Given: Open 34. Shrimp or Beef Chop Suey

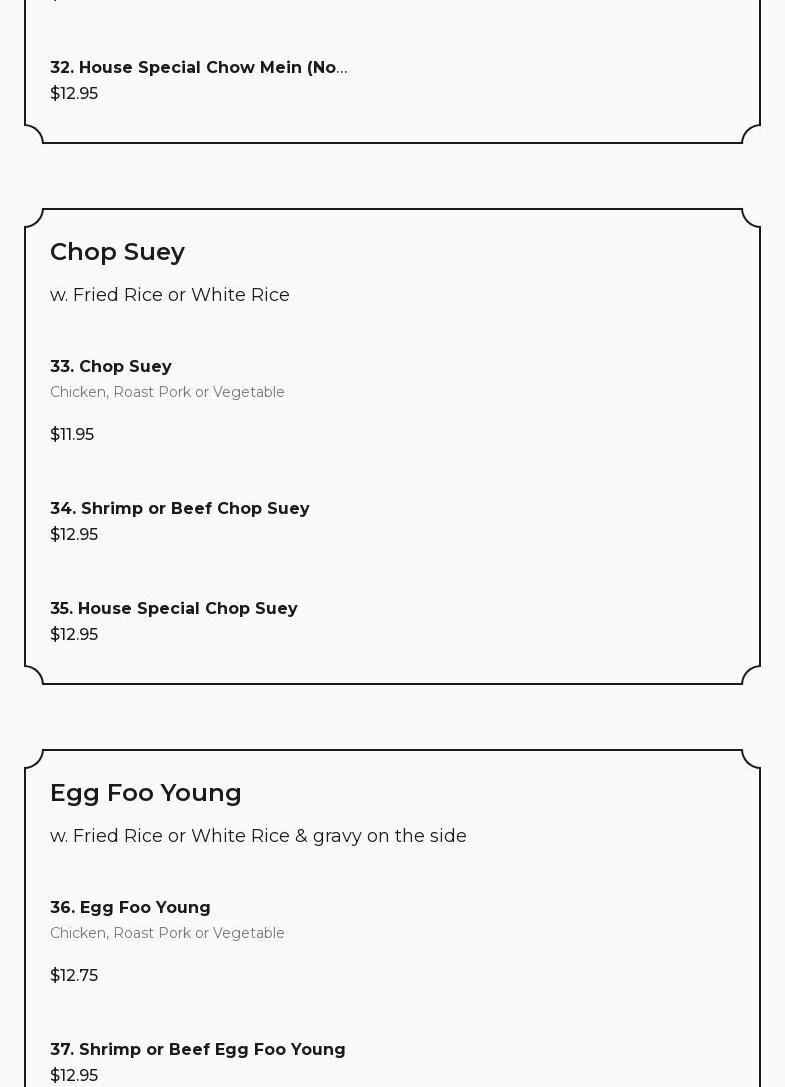Looking at the screenshot, I should (180, 508).
